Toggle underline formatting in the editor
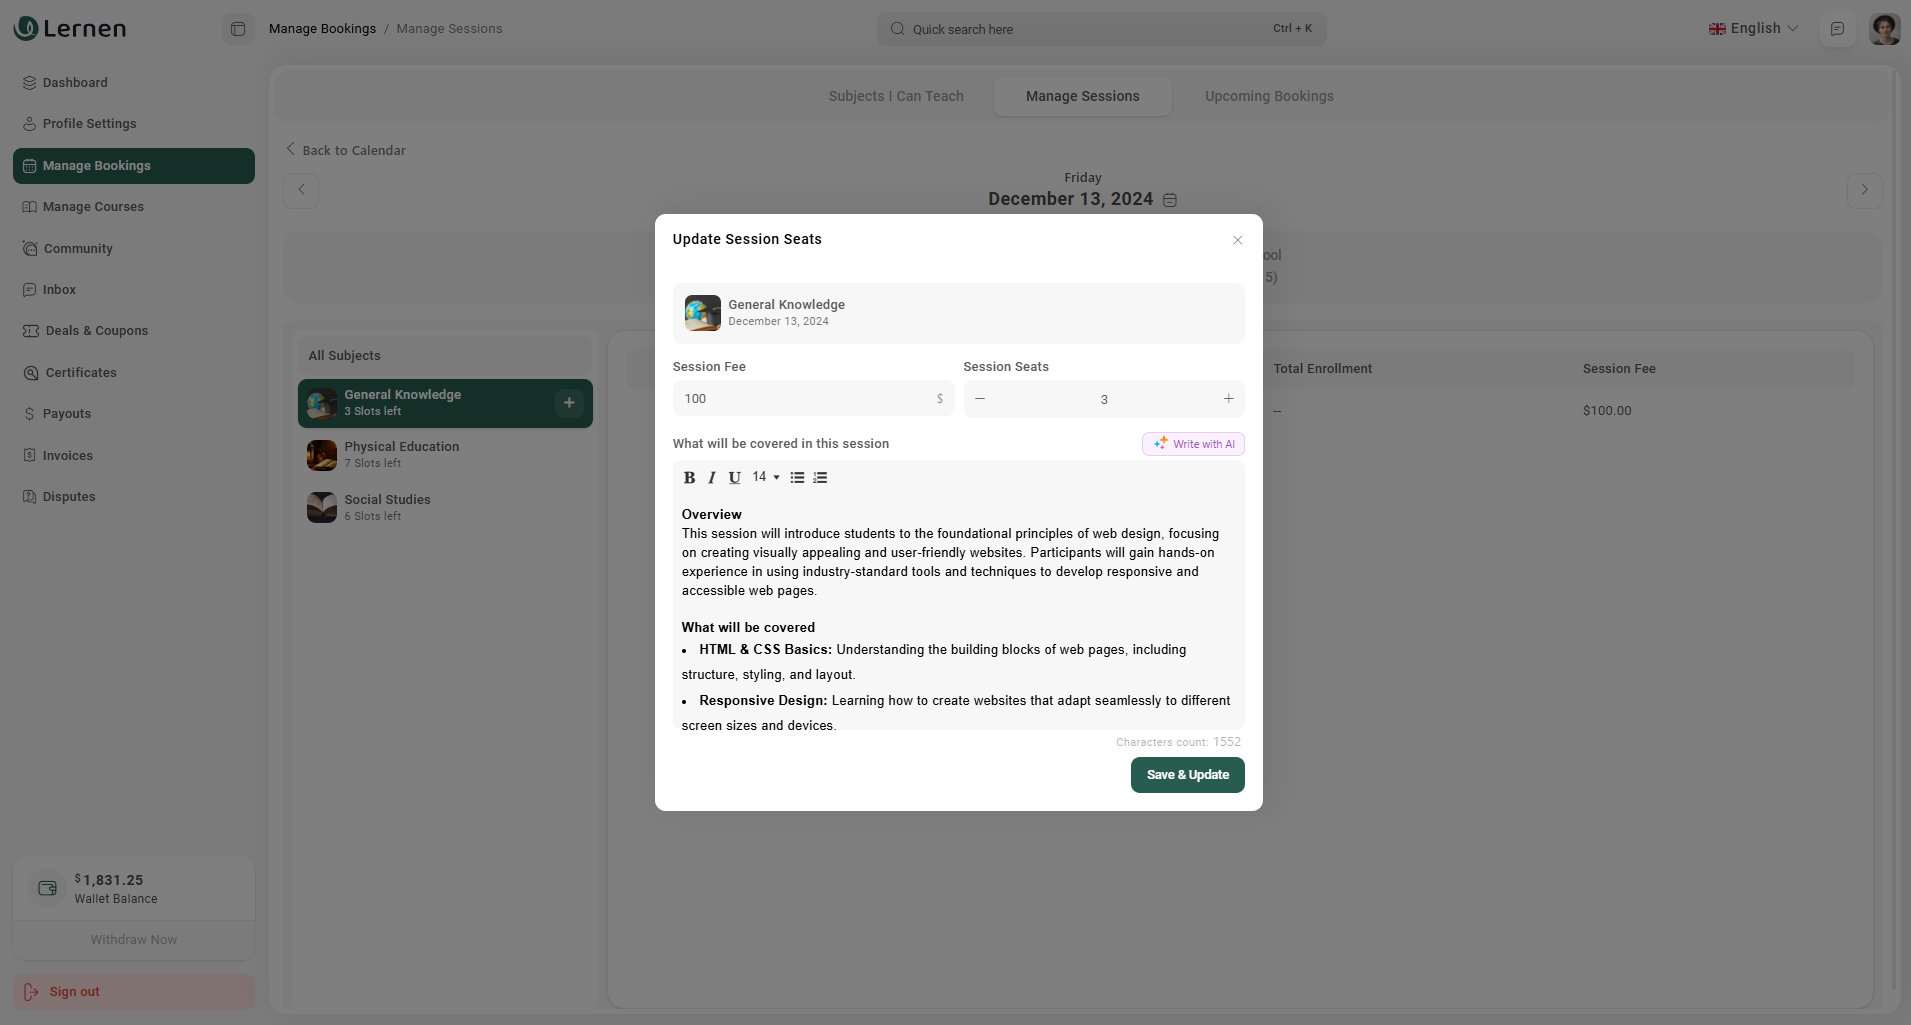 pos(734,478)
